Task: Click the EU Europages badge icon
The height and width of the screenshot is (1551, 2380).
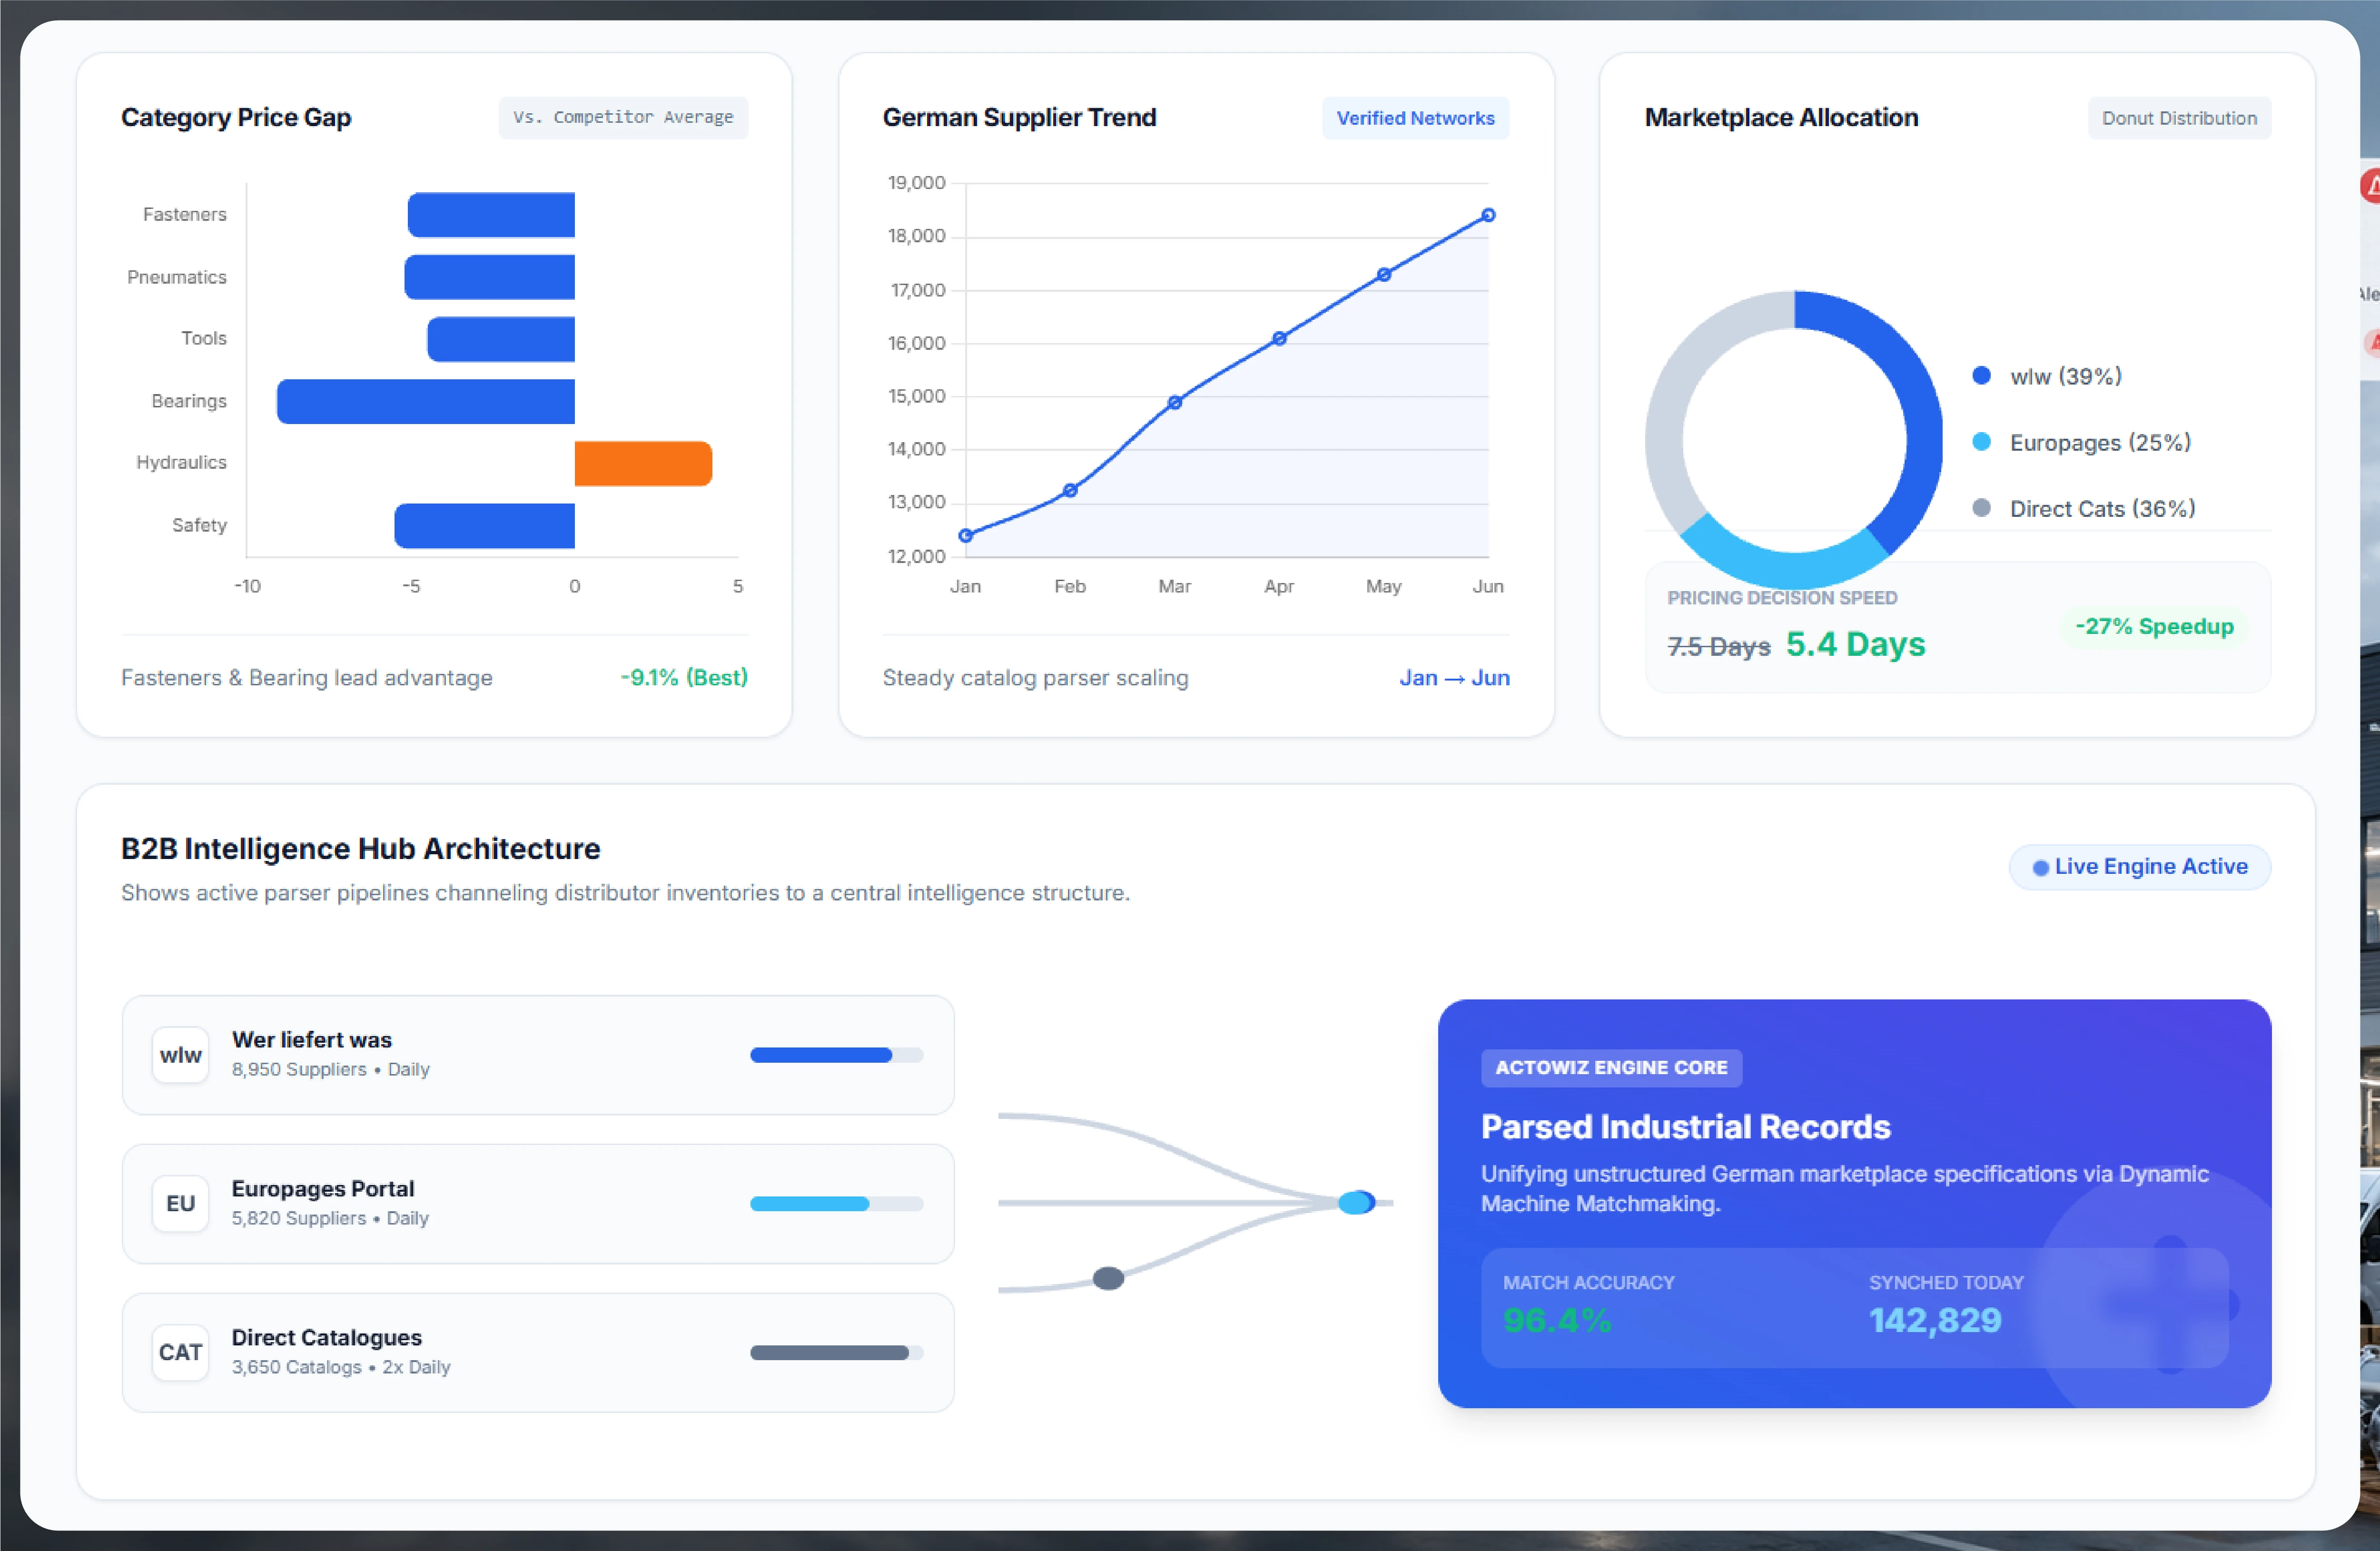Action: click(x=180, y=1203)
